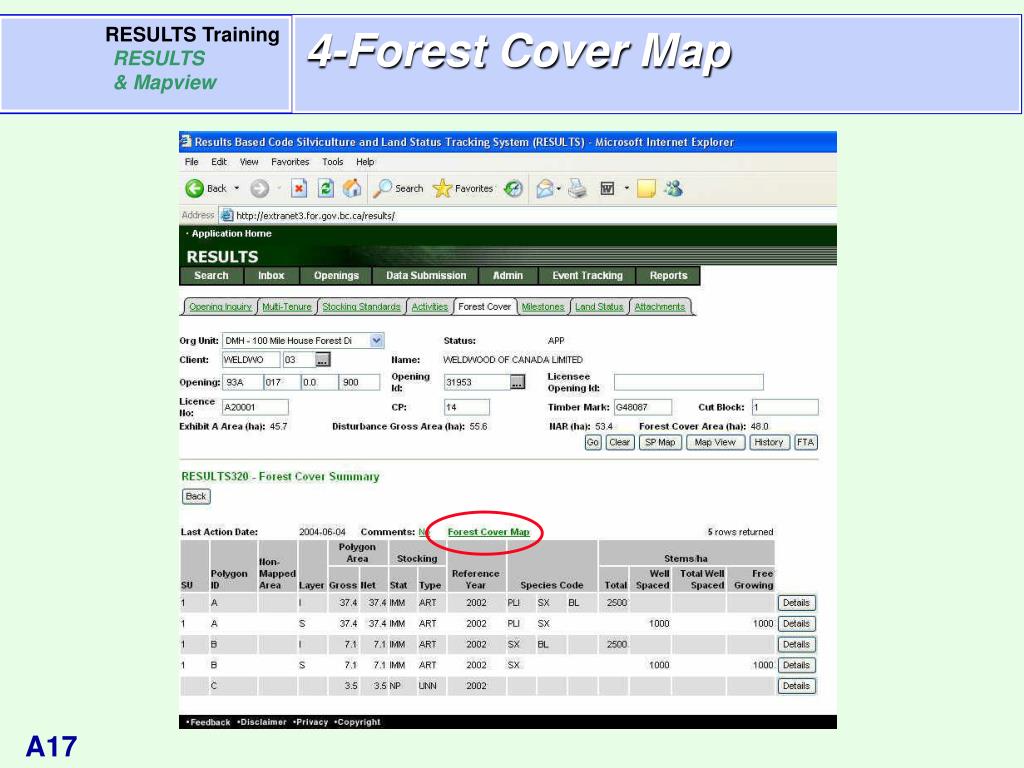The image size is (1024, 768).
Task: Select the Admin navigation tab
Action: tap(508, 276)
